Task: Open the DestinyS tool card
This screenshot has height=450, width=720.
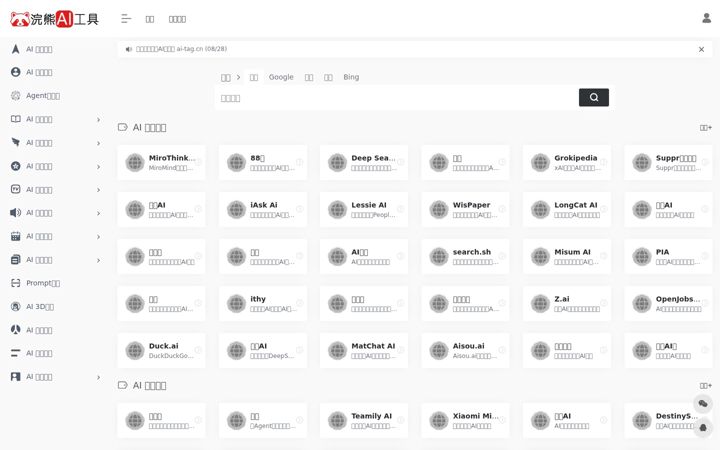Action: click(x=668, y=420)
